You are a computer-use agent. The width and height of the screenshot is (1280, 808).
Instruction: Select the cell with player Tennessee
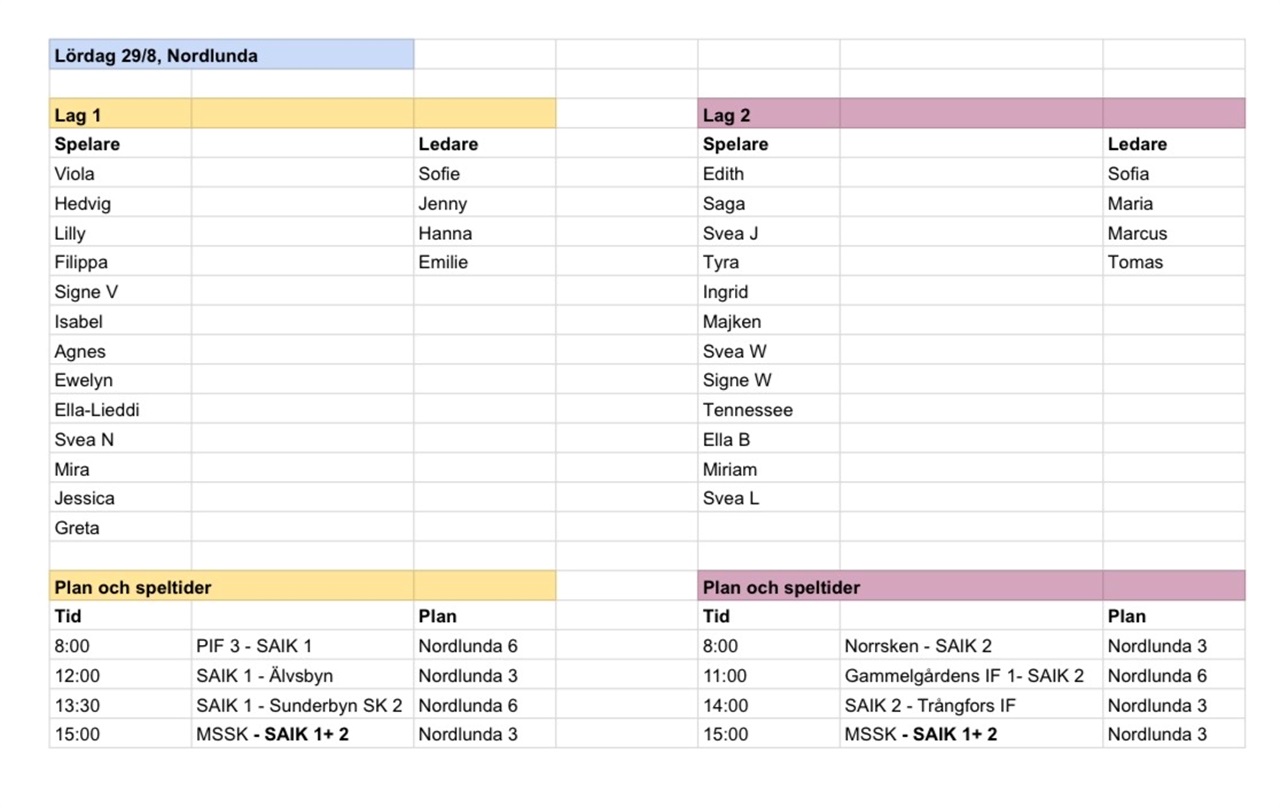(768, 410)
